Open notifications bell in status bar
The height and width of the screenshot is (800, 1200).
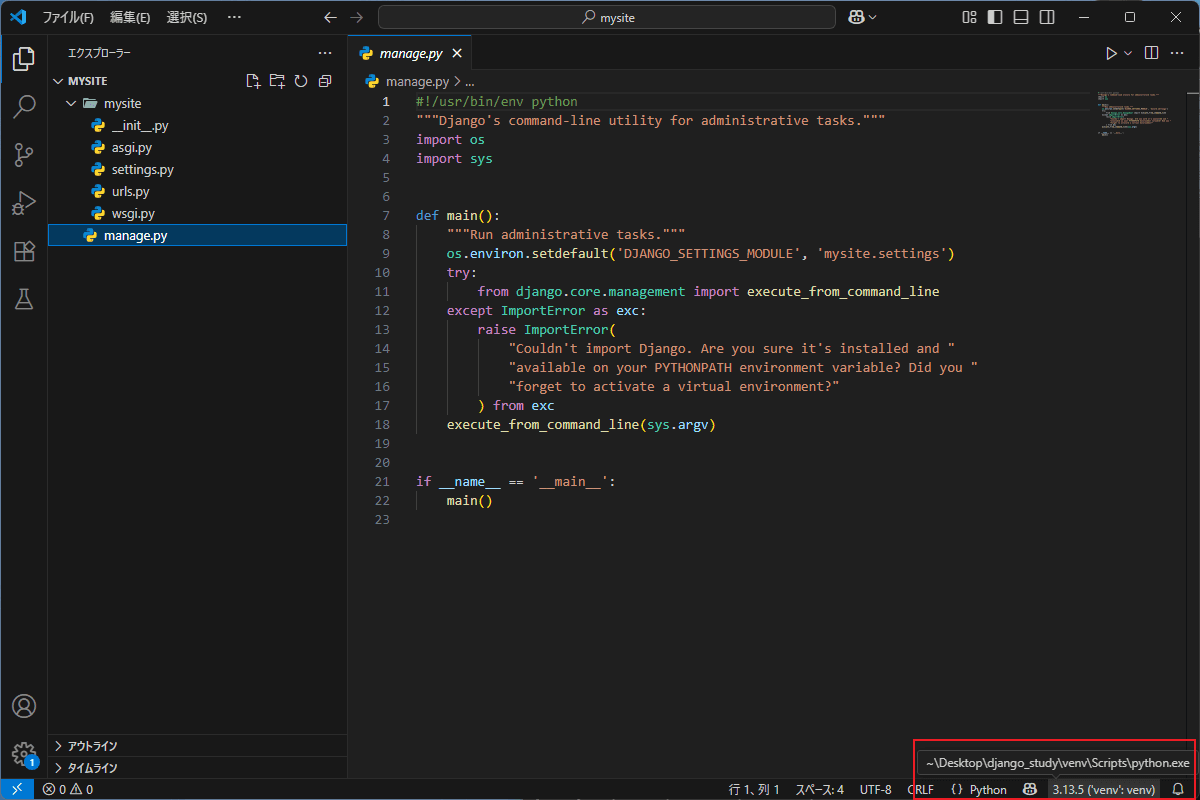click(1178, 789)
